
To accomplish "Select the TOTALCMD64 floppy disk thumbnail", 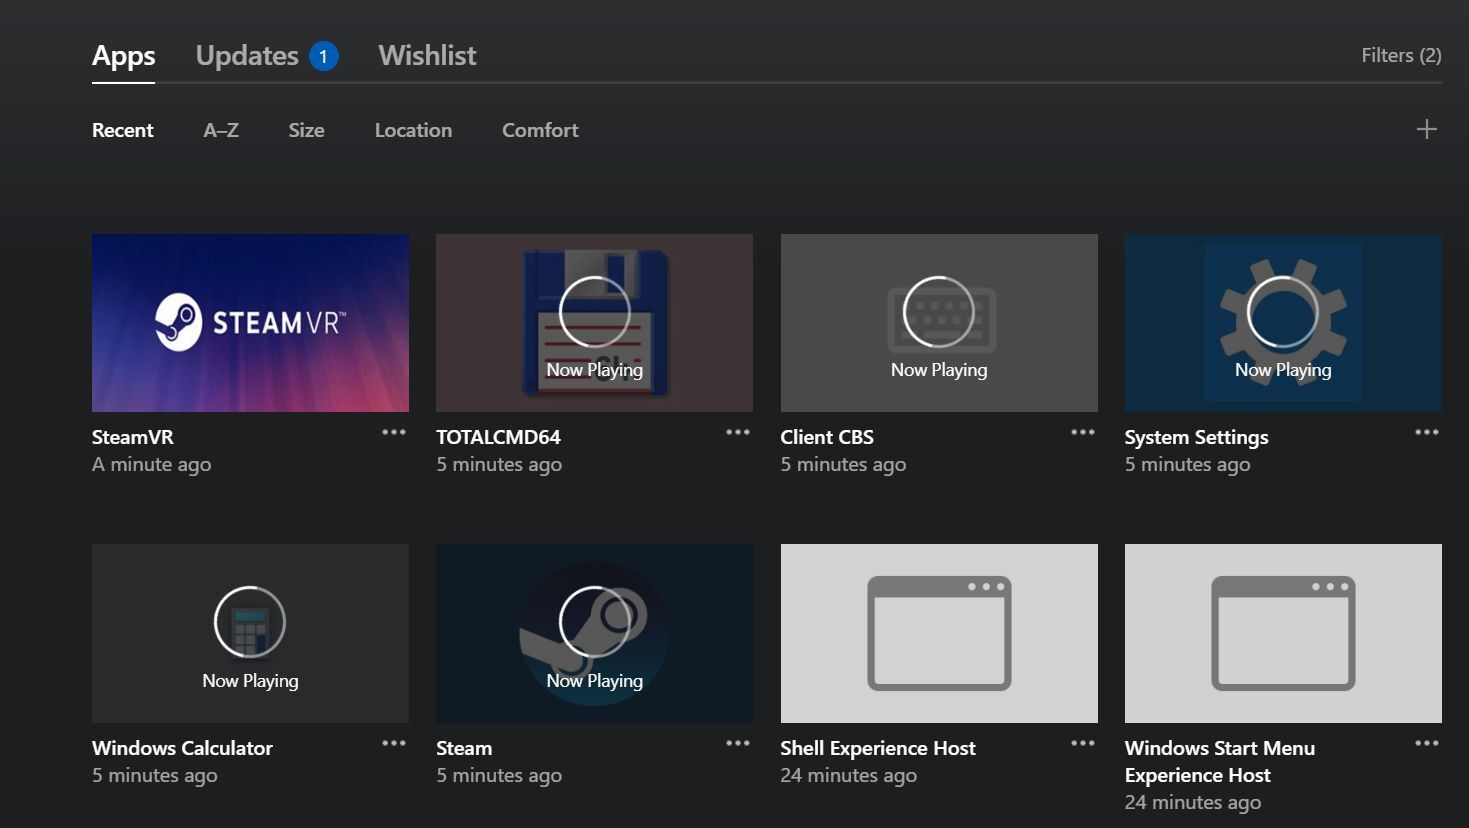I will (x=594, y=323).
